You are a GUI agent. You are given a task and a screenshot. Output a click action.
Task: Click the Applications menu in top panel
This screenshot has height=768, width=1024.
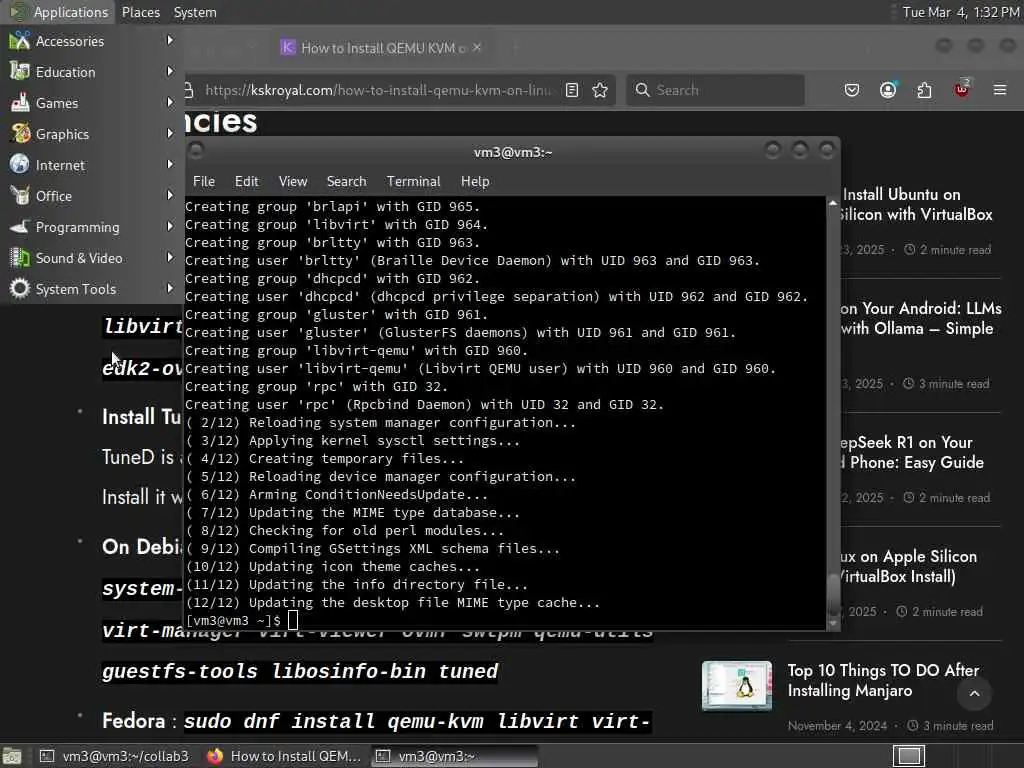59,12
